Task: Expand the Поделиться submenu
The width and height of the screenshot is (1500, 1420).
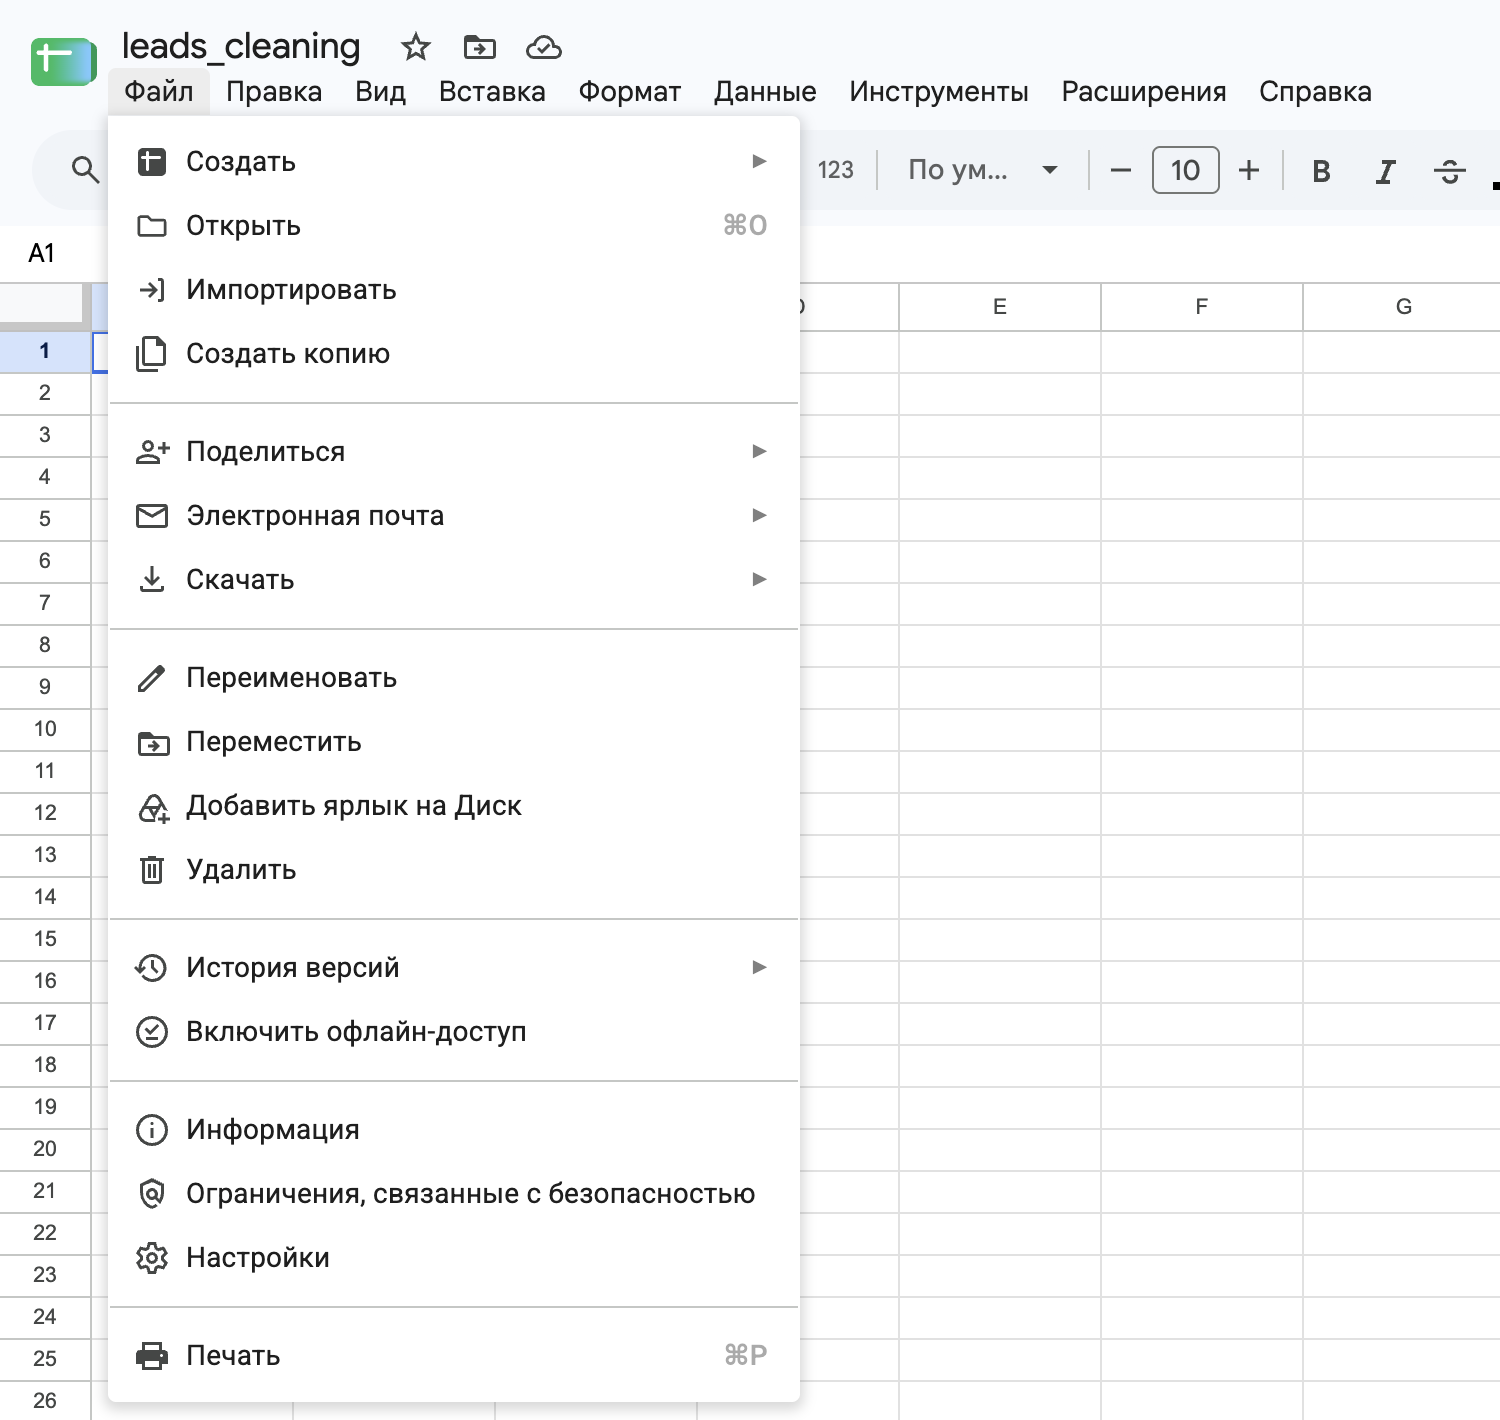Action: pos(454,452)
